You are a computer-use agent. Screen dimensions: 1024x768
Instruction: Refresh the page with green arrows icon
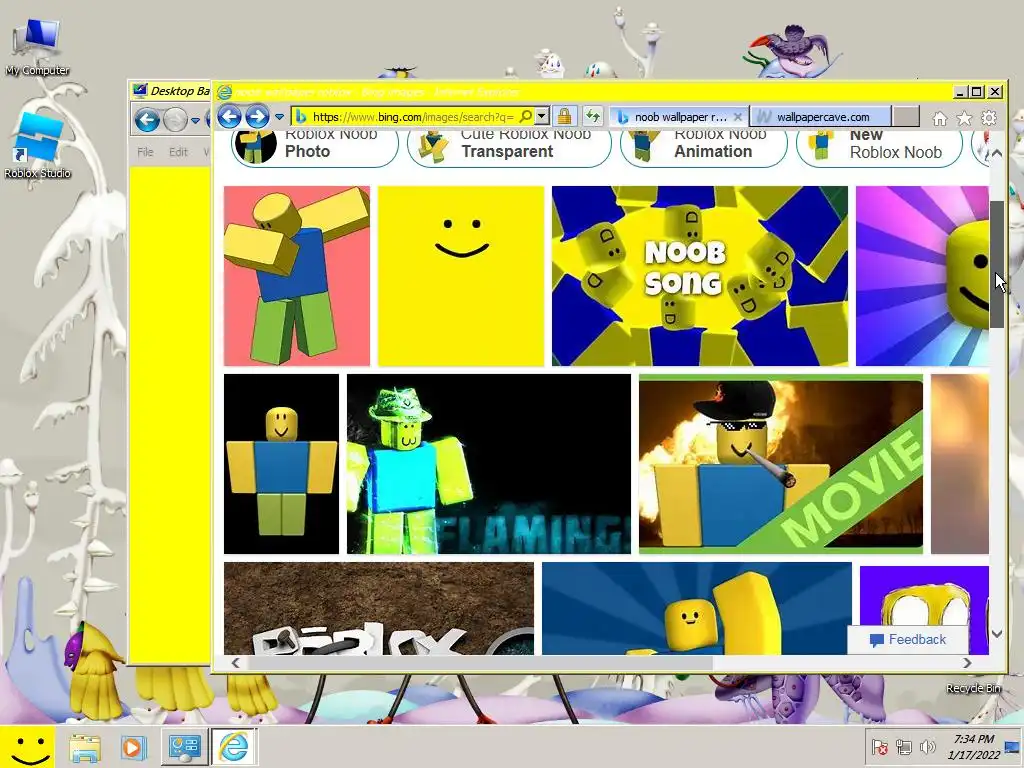coord(592,117)
